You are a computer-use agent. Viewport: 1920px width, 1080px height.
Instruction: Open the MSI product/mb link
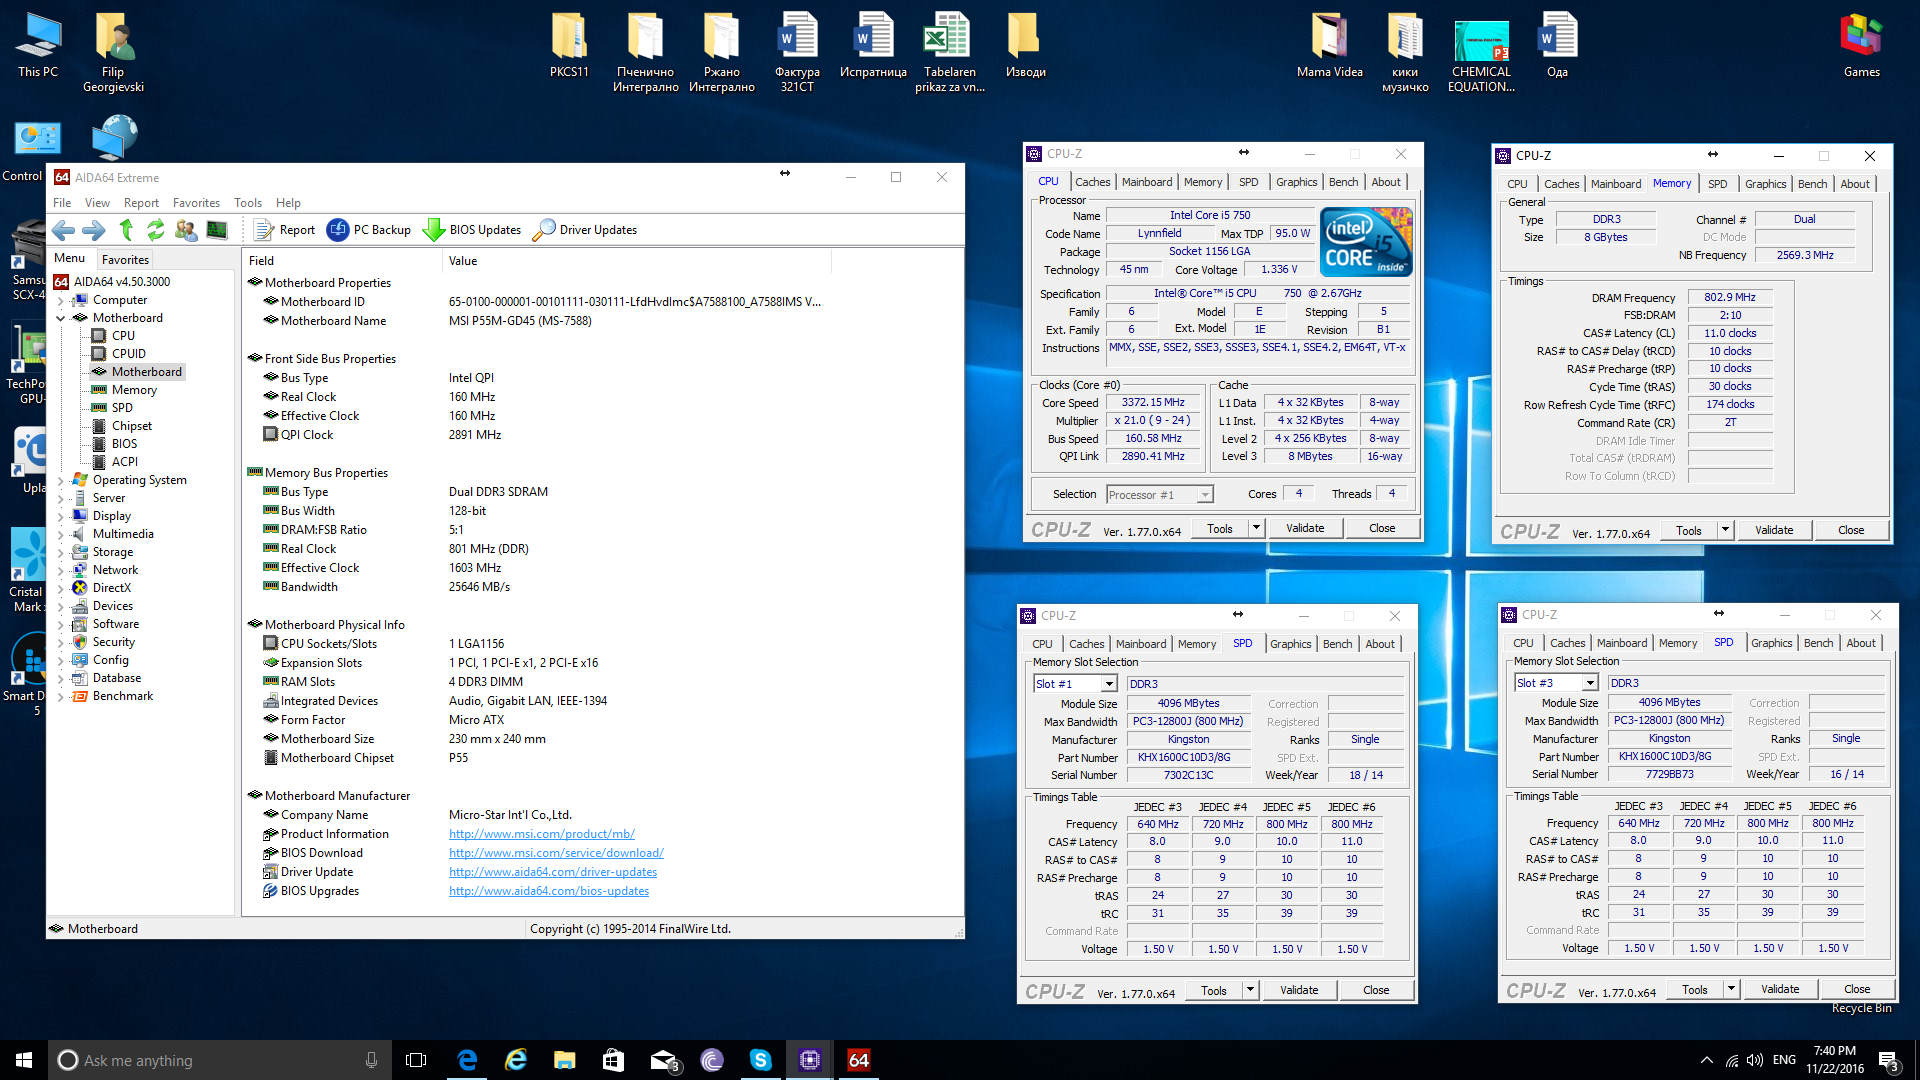click(541, 834)
